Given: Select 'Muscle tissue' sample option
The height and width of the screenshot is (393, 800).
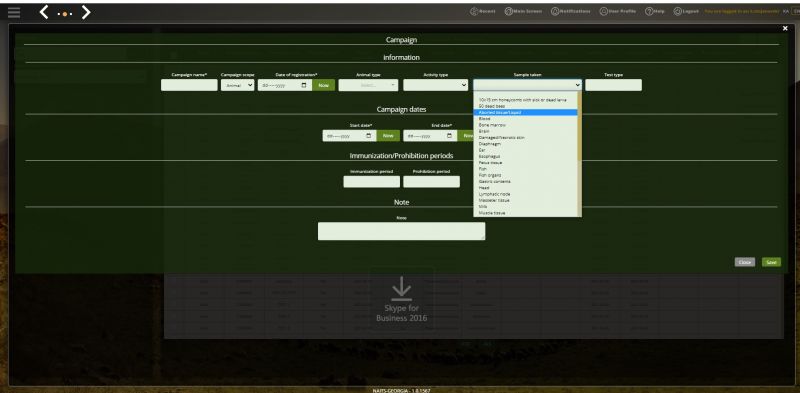Looking at the screenshot, I should click(x=526, y=212).
